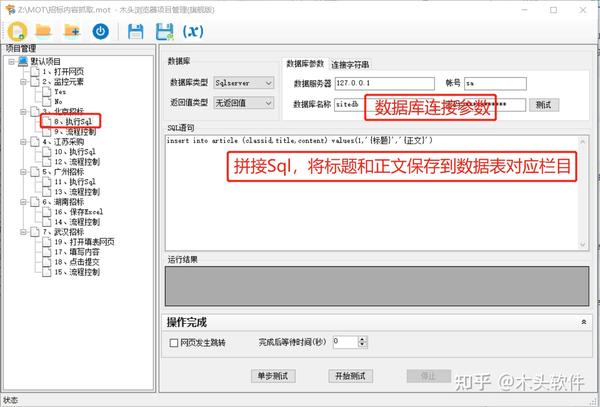Select tree item 18、点击提交

coord(77,262)
